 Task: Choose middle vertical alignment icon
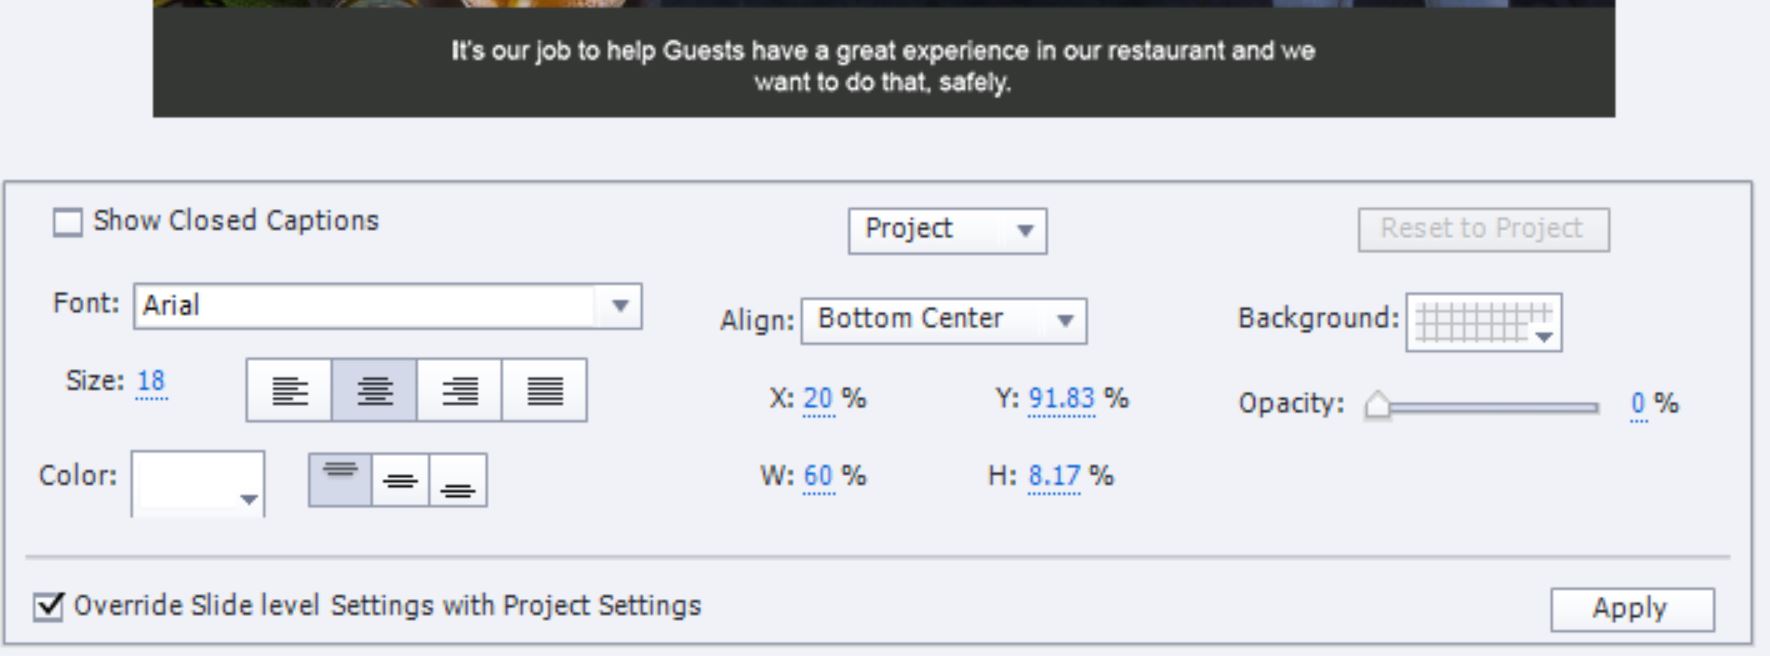pyautogui.click(x=400, y=480)
